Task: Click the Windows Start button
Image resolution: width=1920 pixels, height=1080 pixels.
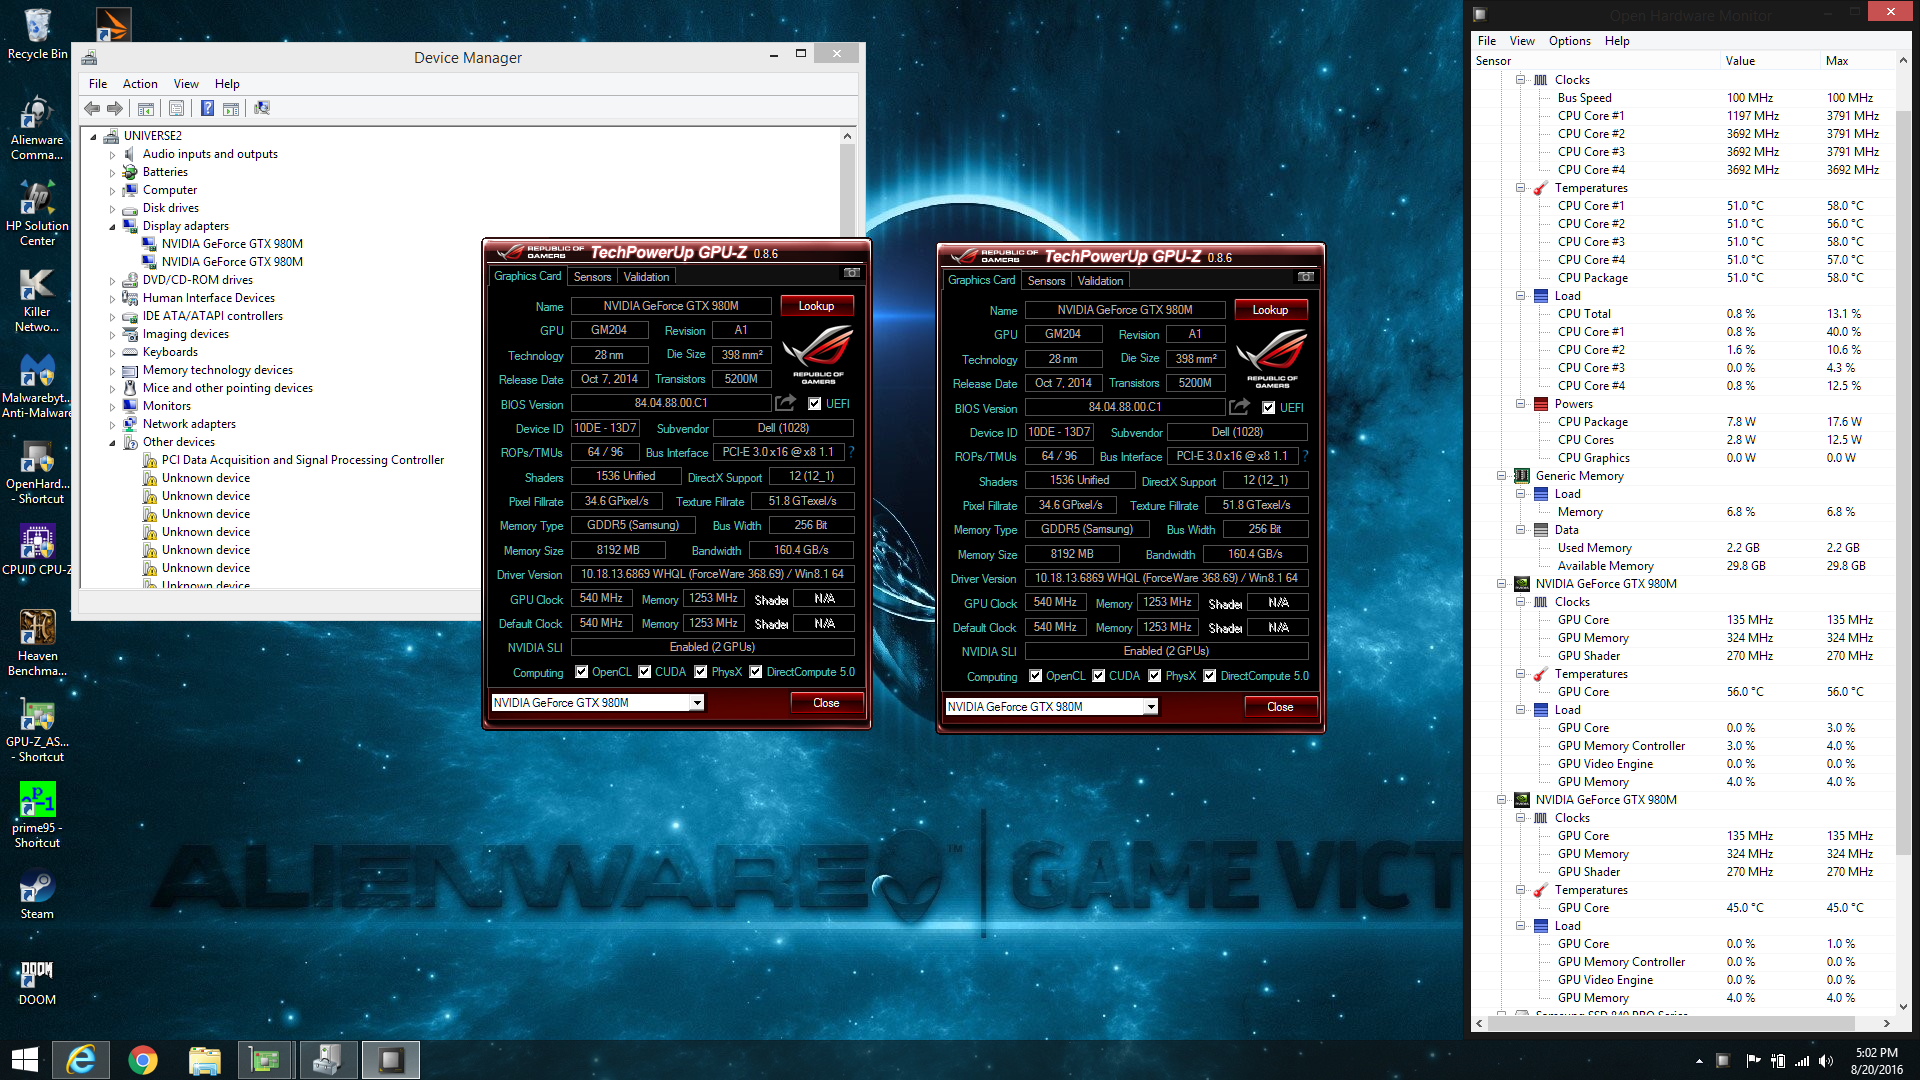Action: 25,1060
